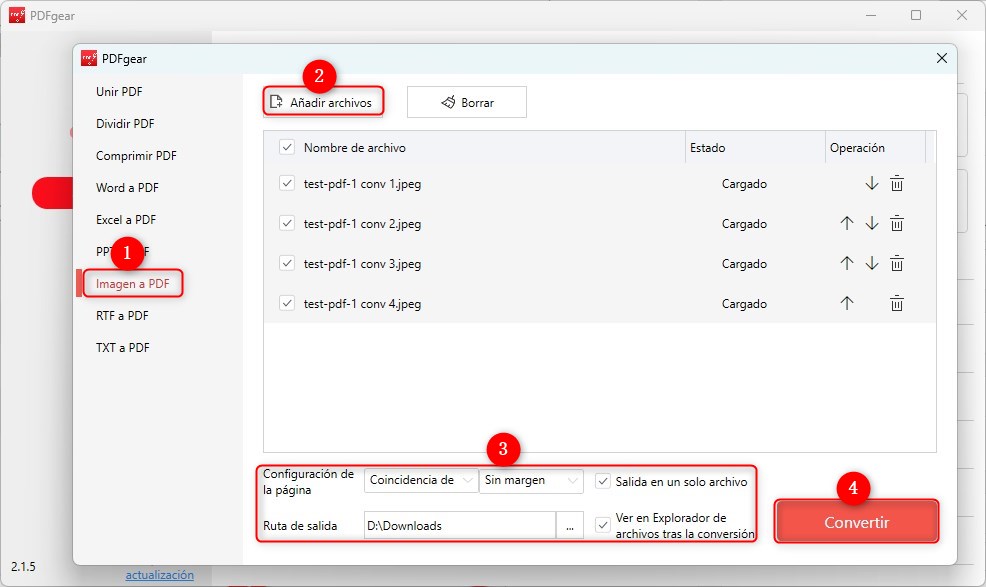Open Unir PDF tool
Screen dimensions: 986x587
[x=119, y=91]
